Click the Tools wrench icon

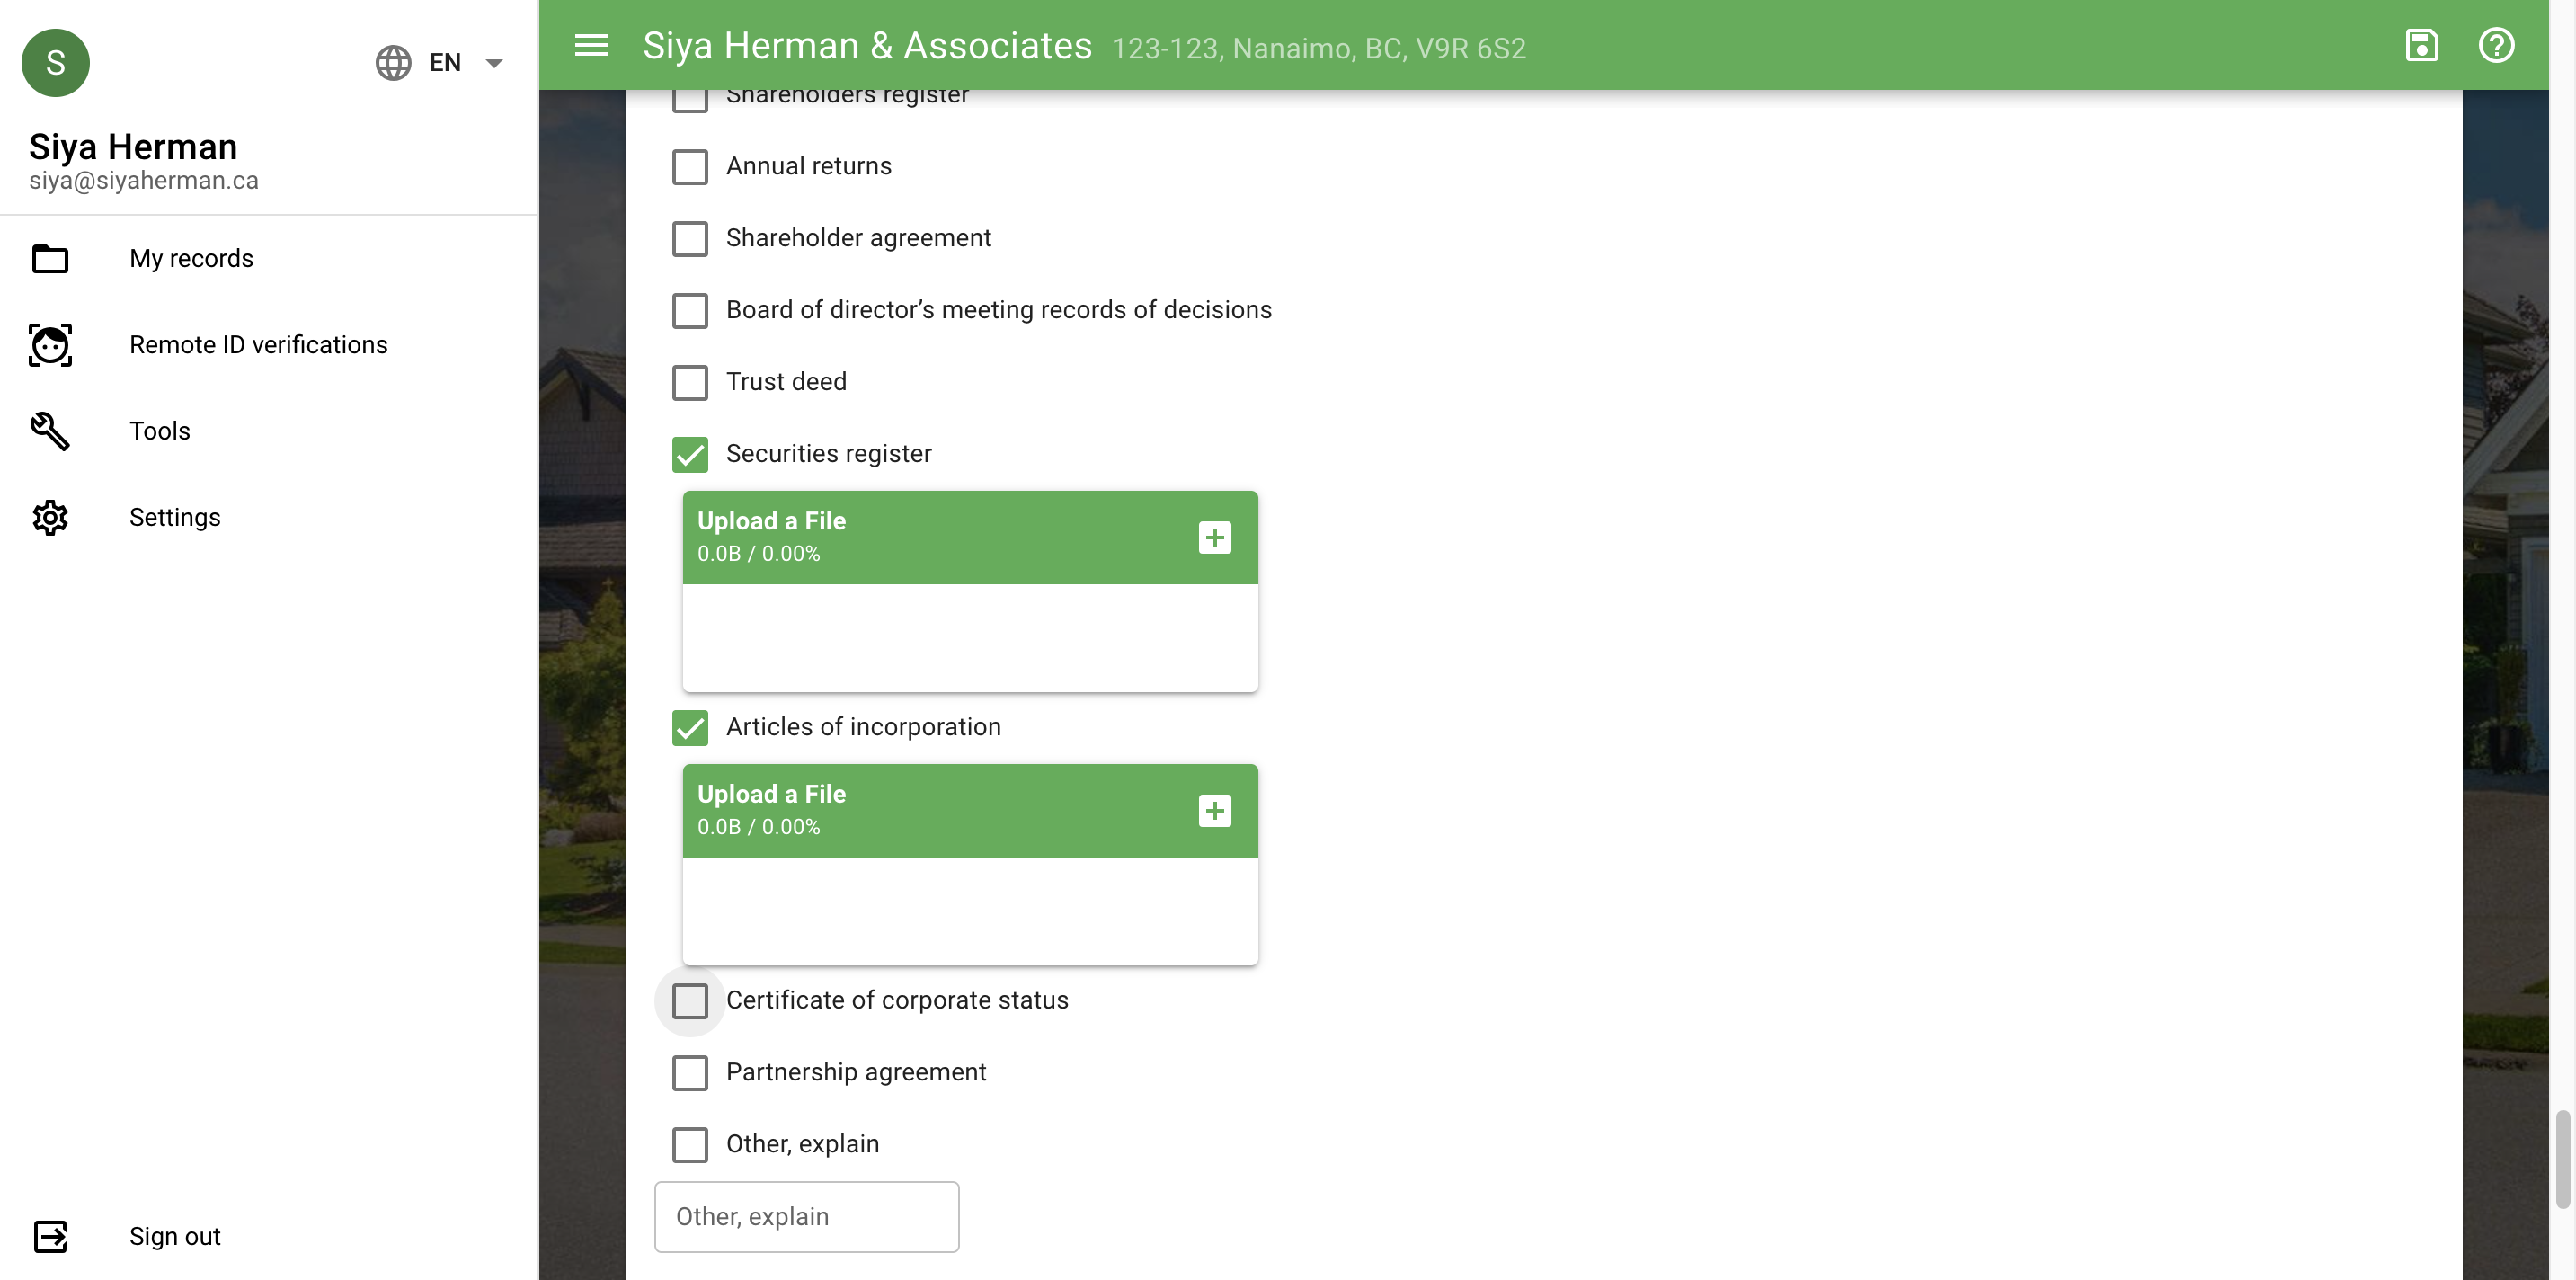click(x=50, y=431)
